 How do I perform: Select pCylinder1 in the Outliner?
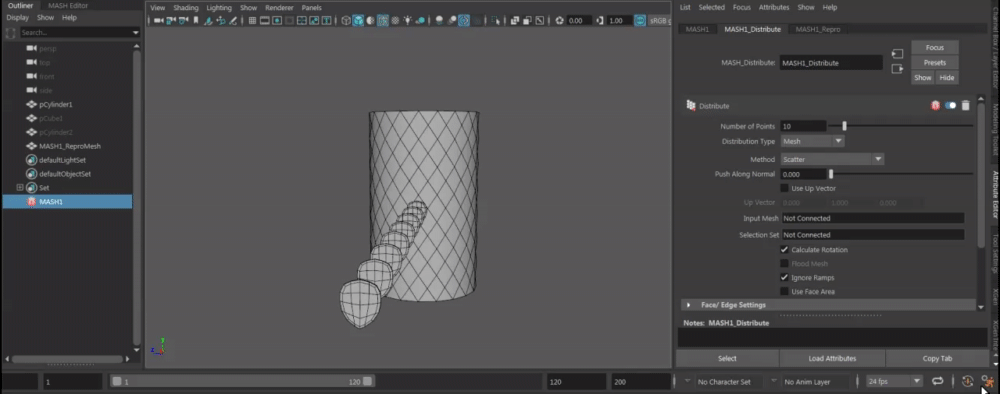(x=56, y=104)
